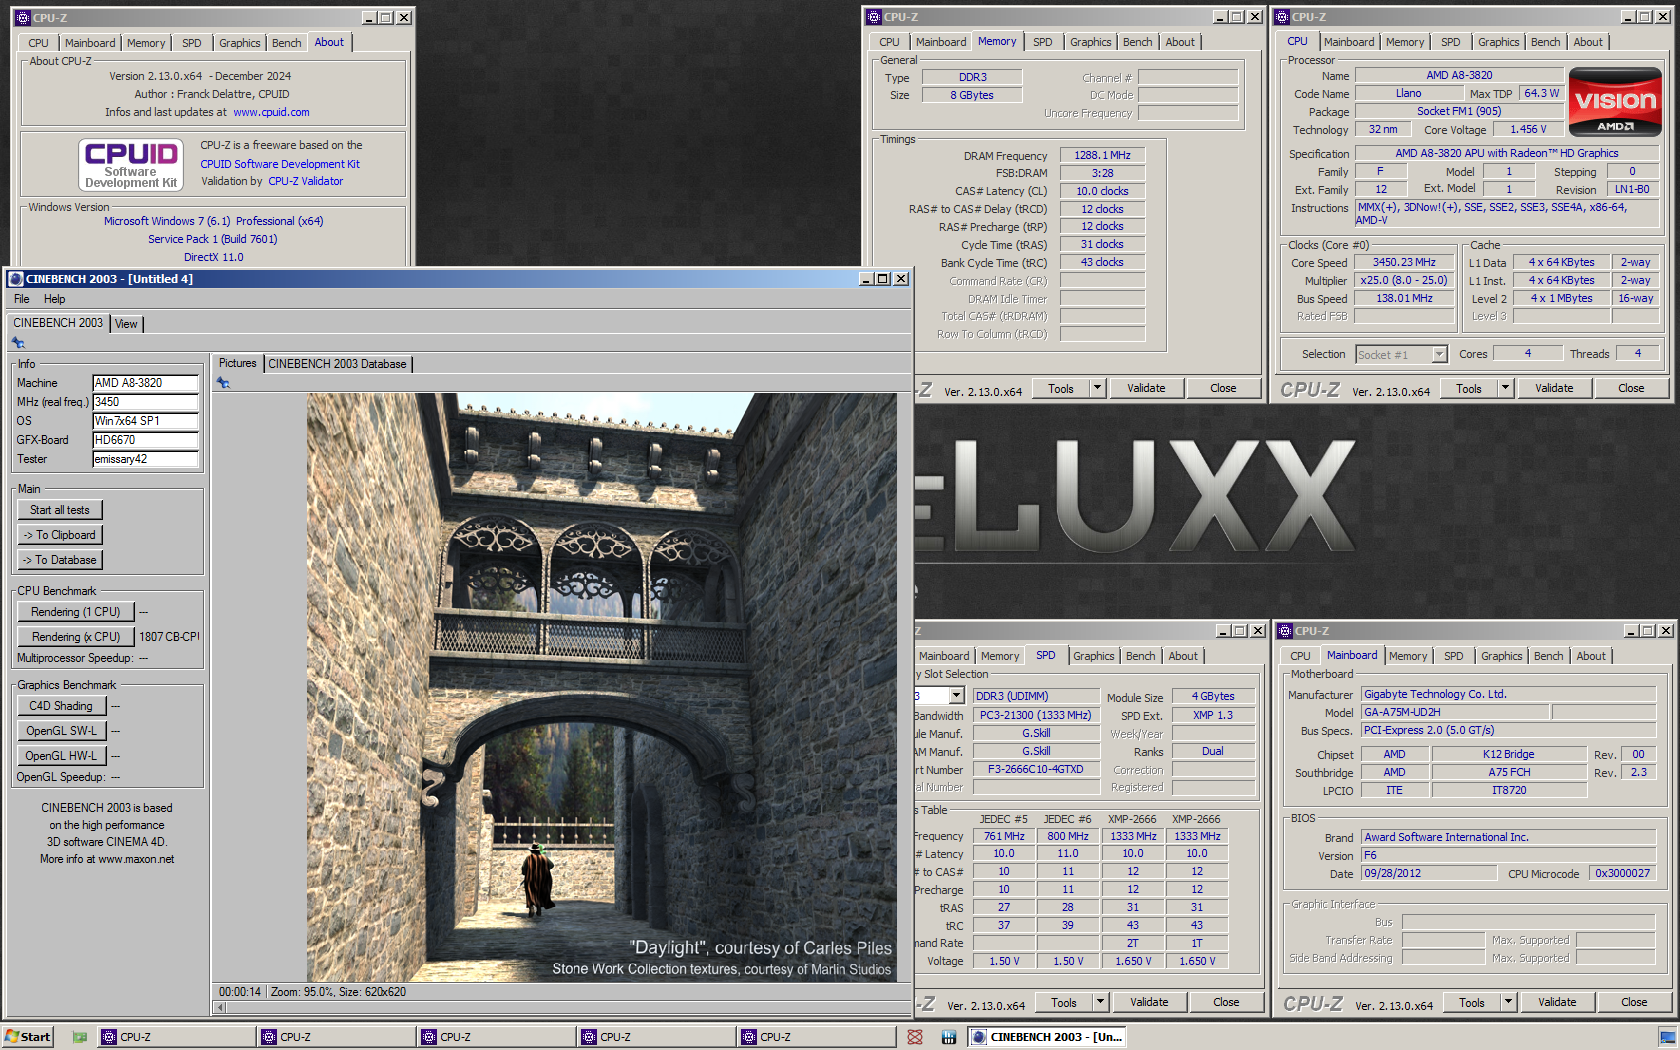Click the Tools button in the Mainboard window
The width and height of the screenshot is (1680, 1050).
1472,1002
